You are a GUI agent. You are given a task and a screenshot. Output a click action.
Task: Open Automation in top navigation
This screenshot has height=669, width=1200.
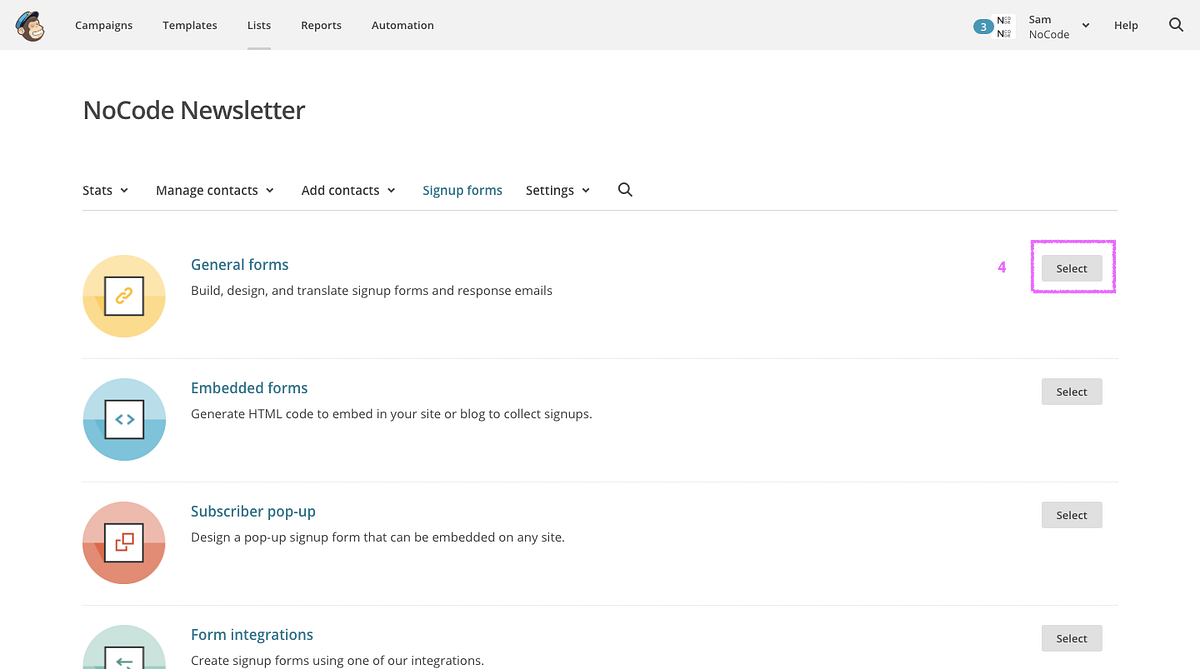point(403,25)
